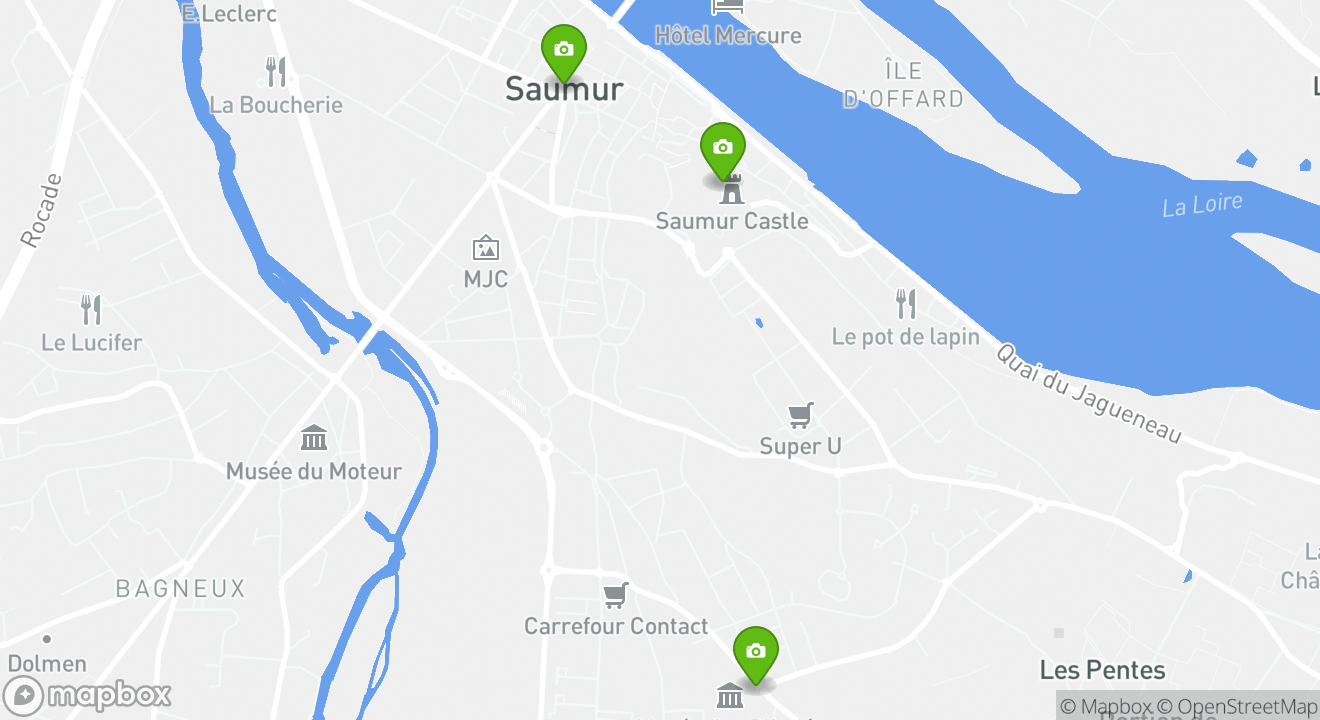Open the © Mapbox attribution link

tap(1106, 706)
